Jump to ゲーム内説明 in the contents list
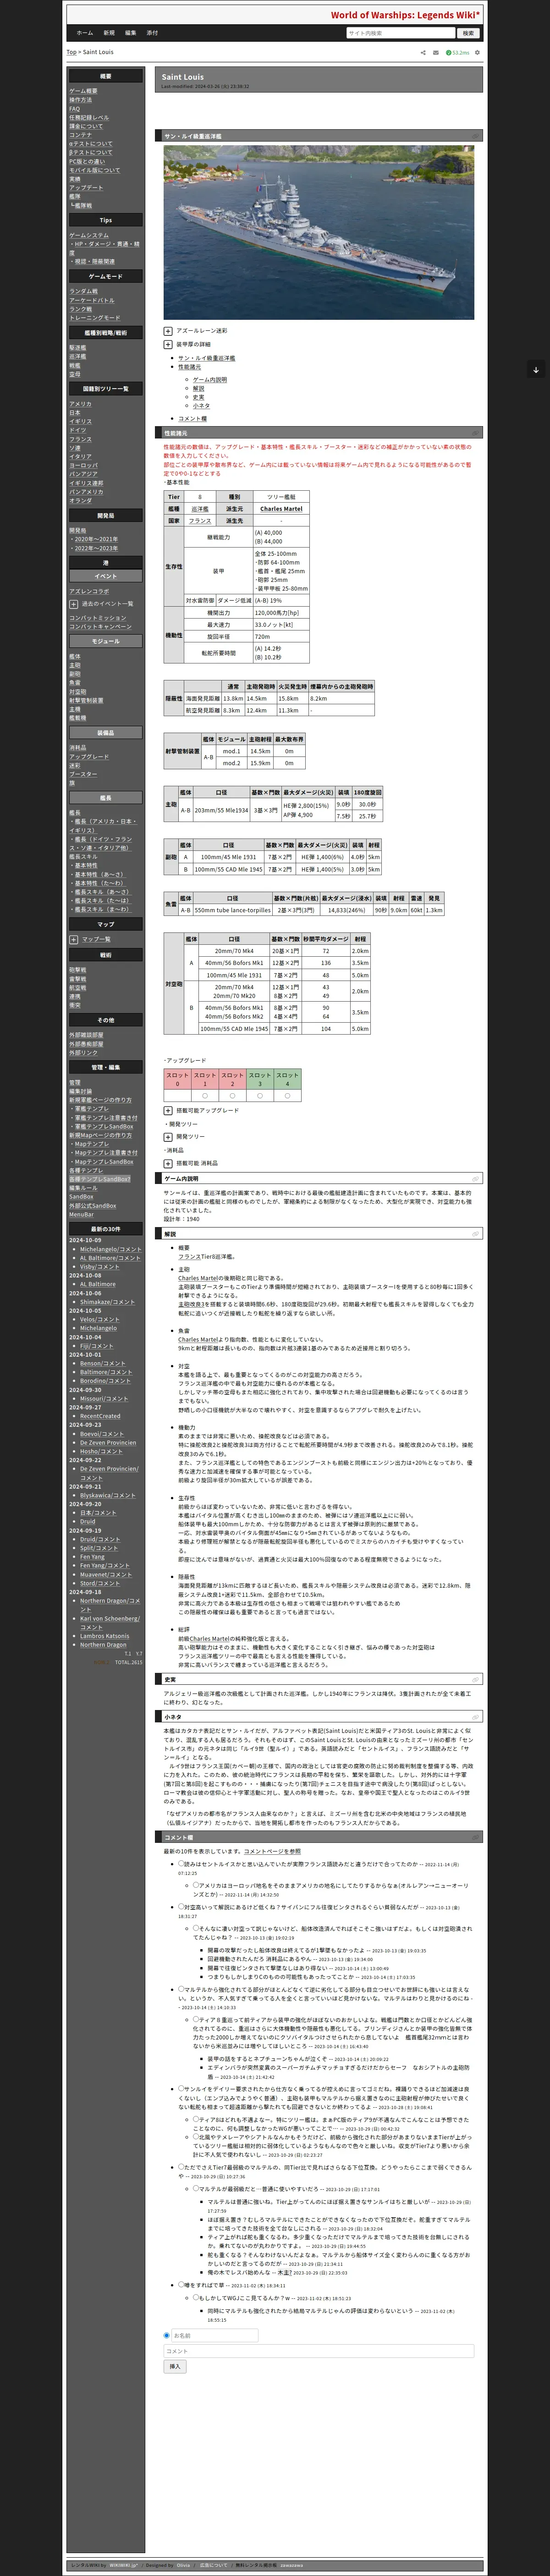Image resolution: width=550 pixels, height=2576 pixels. (210, 380)
